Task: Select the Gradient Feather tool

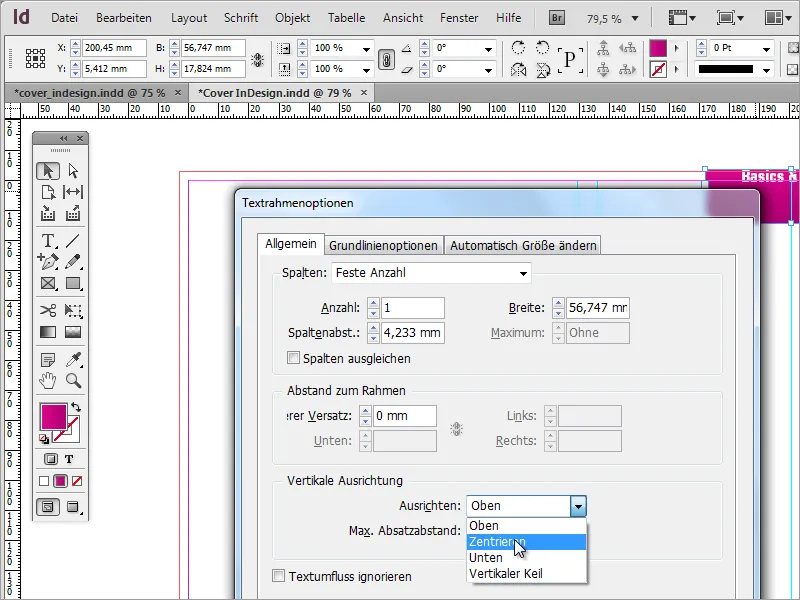Action: (x=73, y=332)
